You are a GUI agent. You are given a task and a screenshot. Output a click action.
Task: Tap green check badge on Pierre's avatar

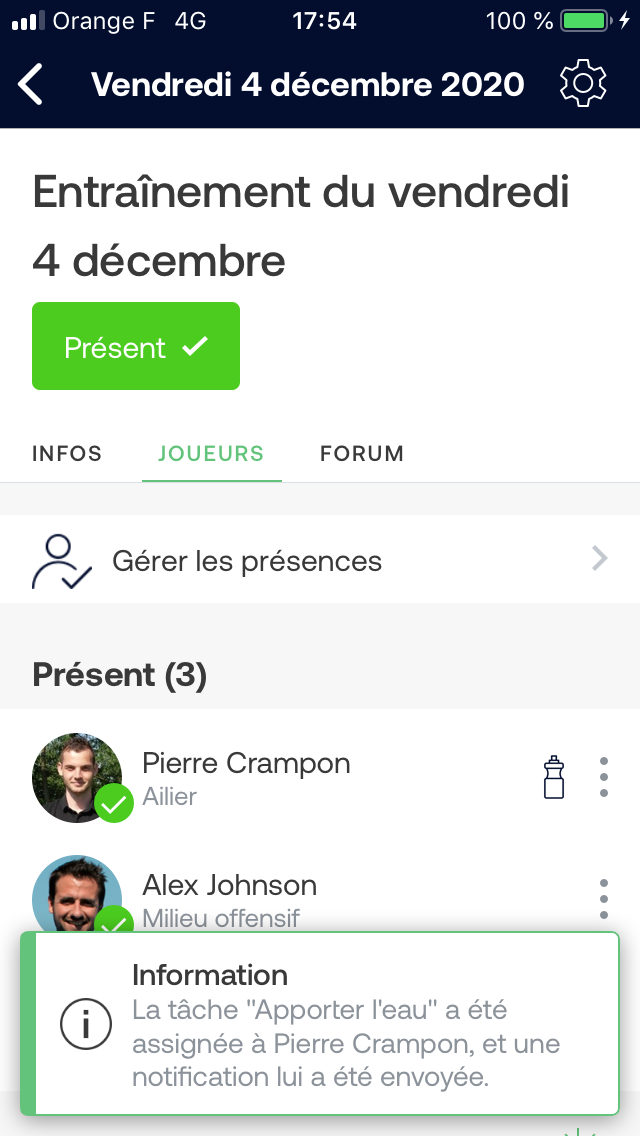tap(114, 803)
